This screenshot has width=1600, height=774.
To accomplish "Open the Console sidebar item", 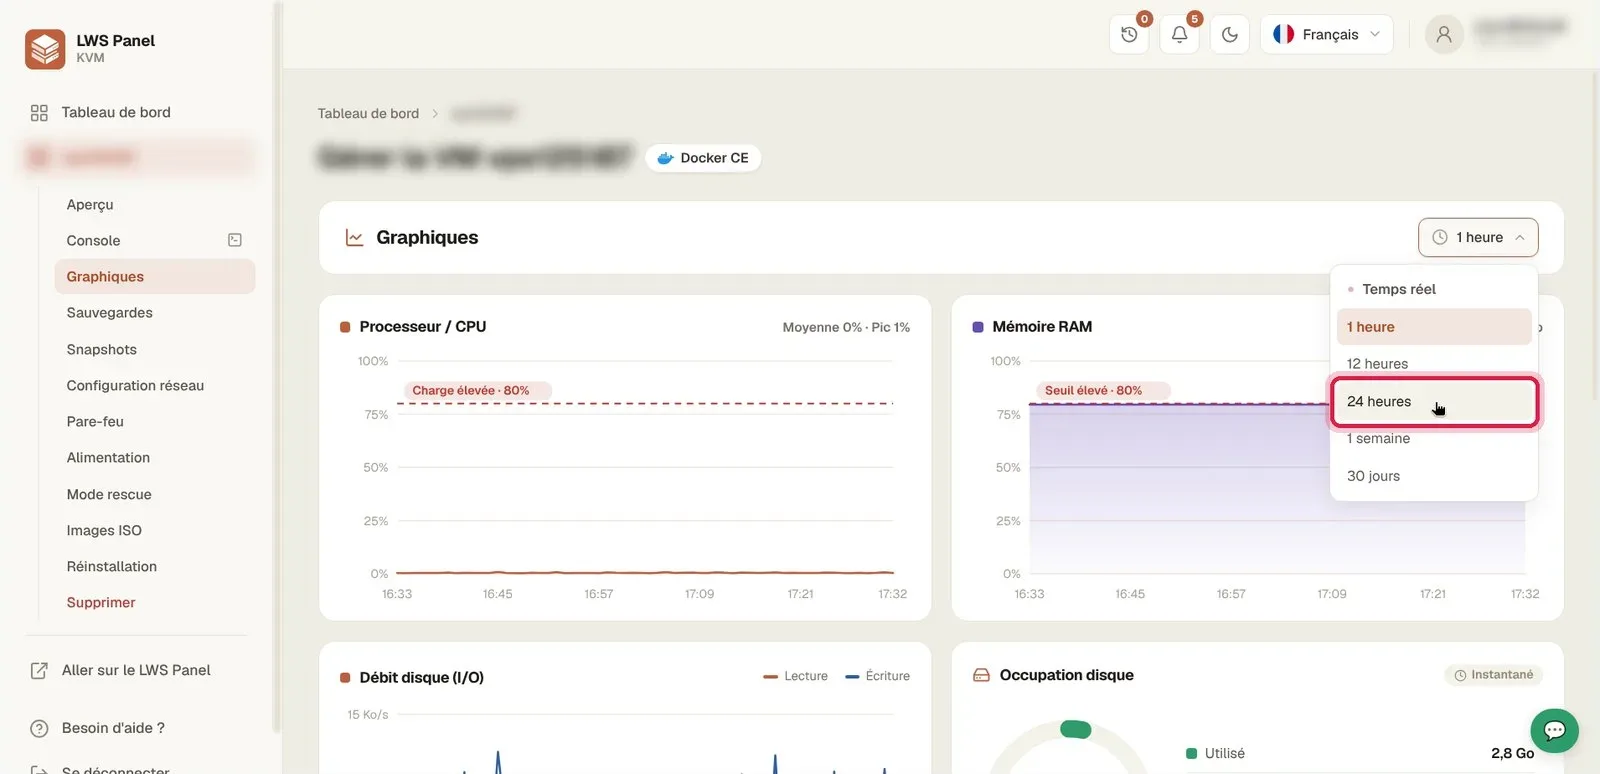I will pos(155,241).
